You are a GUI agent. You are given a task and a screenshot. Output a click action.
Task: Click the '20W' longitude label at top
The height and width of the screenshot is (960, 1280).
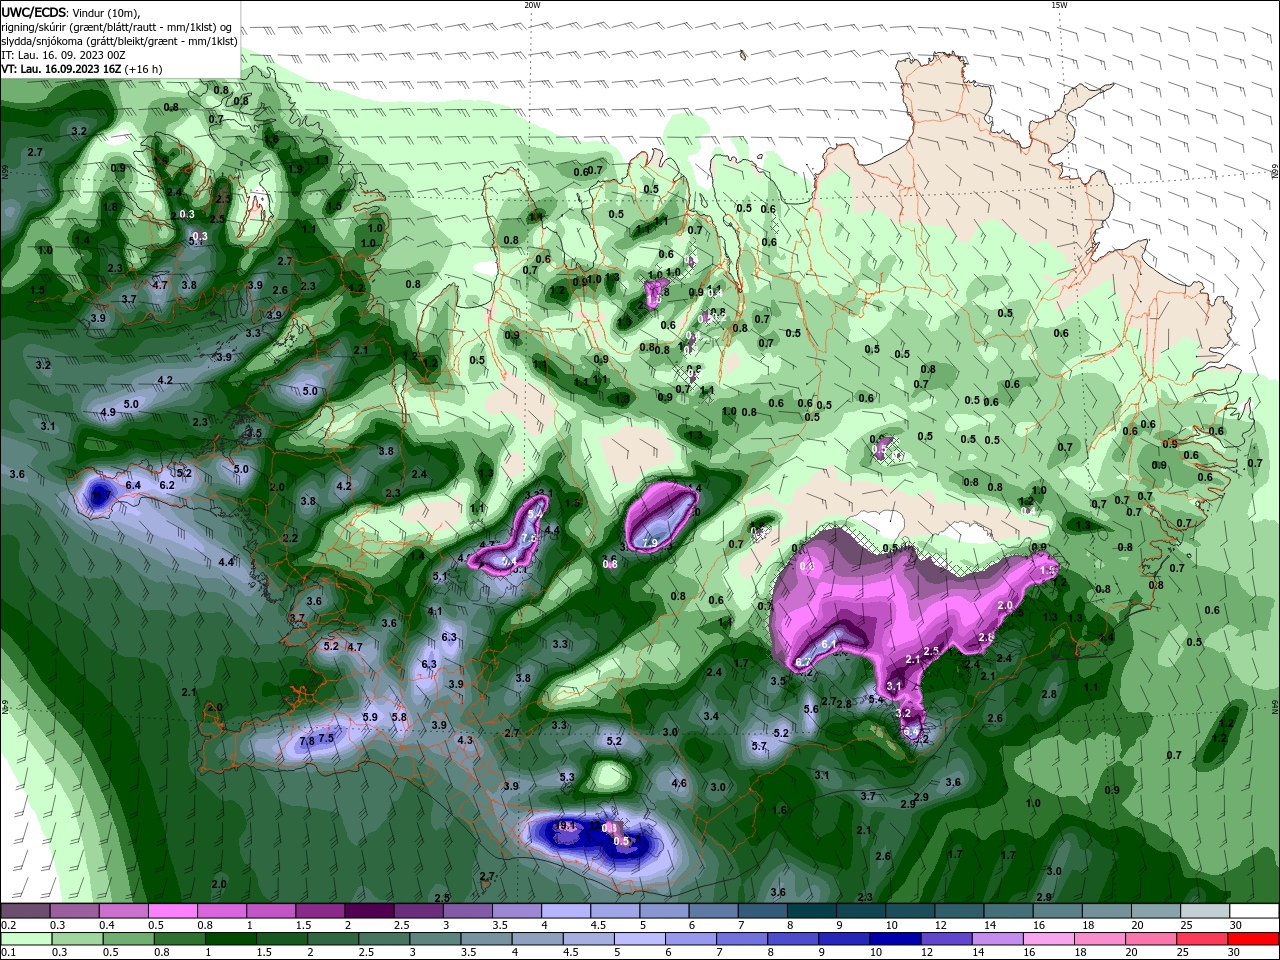(532, 5)
